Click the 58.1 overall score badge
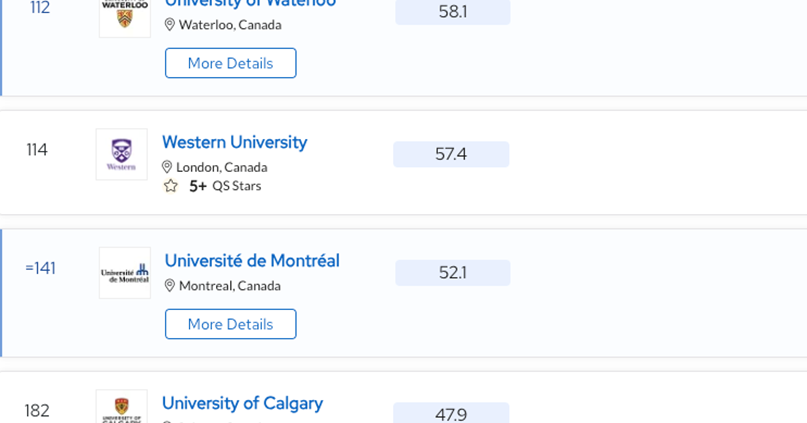Image resolution: width=807 pixels, height=423 pixels. click(x=453, y=12)
